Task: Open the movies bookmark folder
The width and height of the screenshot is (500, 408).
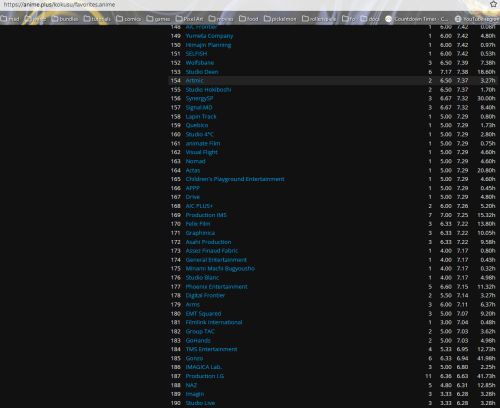Action: [x=221, y=19]
